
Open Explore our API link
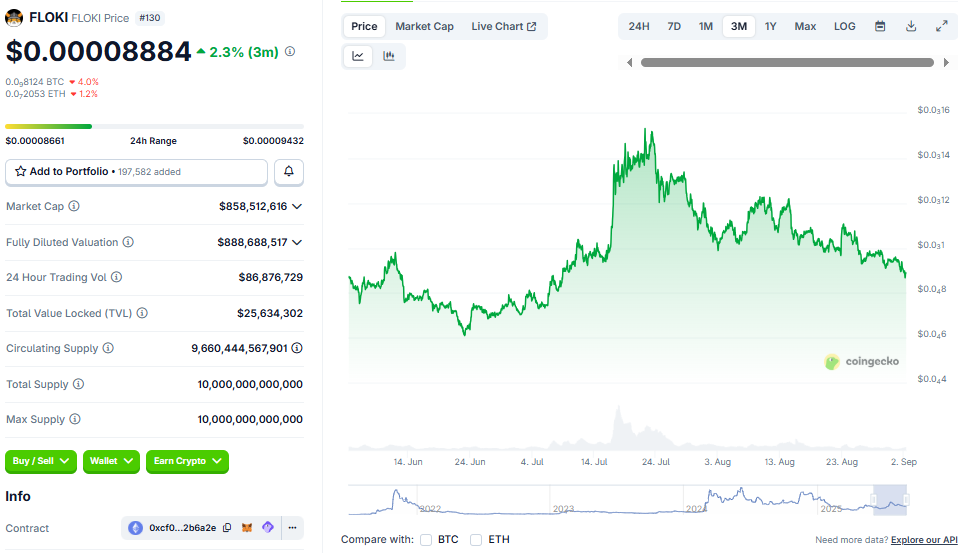pyautogui.click(x=924, y=540)
